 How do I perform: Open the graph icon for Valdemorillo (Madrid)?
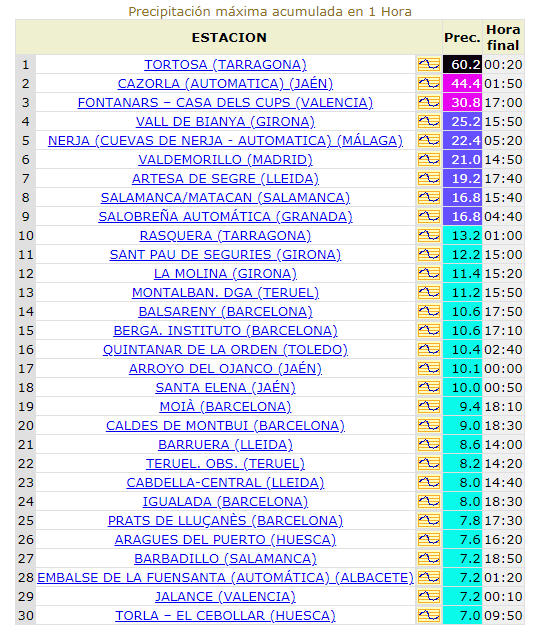[x=428, y=160]
